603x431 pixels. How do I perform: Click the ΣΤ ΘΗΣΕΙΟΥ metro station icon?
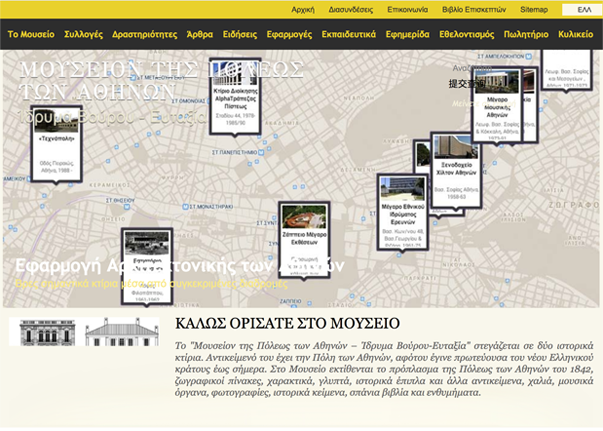pos(127,206)
